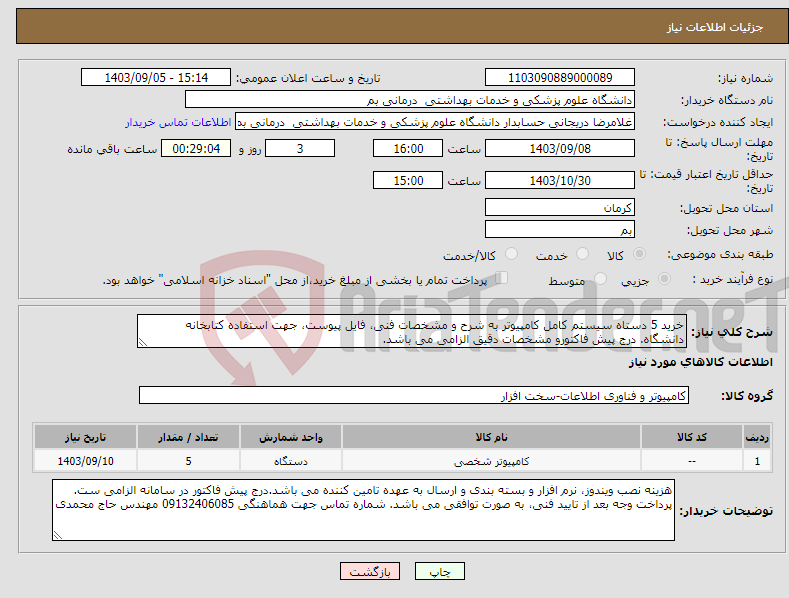Click the response deadline date 1403/09/08
Image resolution: width=789 pixels, height=598 pixels.
(560, 148)
